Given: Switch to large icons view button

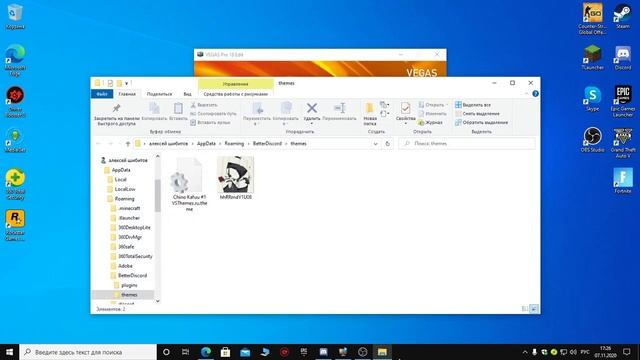Looking at the screenshot, I should 533,309.
